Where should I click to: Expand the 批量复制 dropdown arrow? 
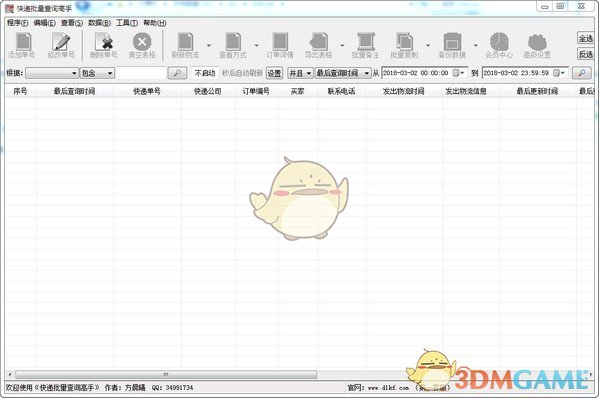428,45
